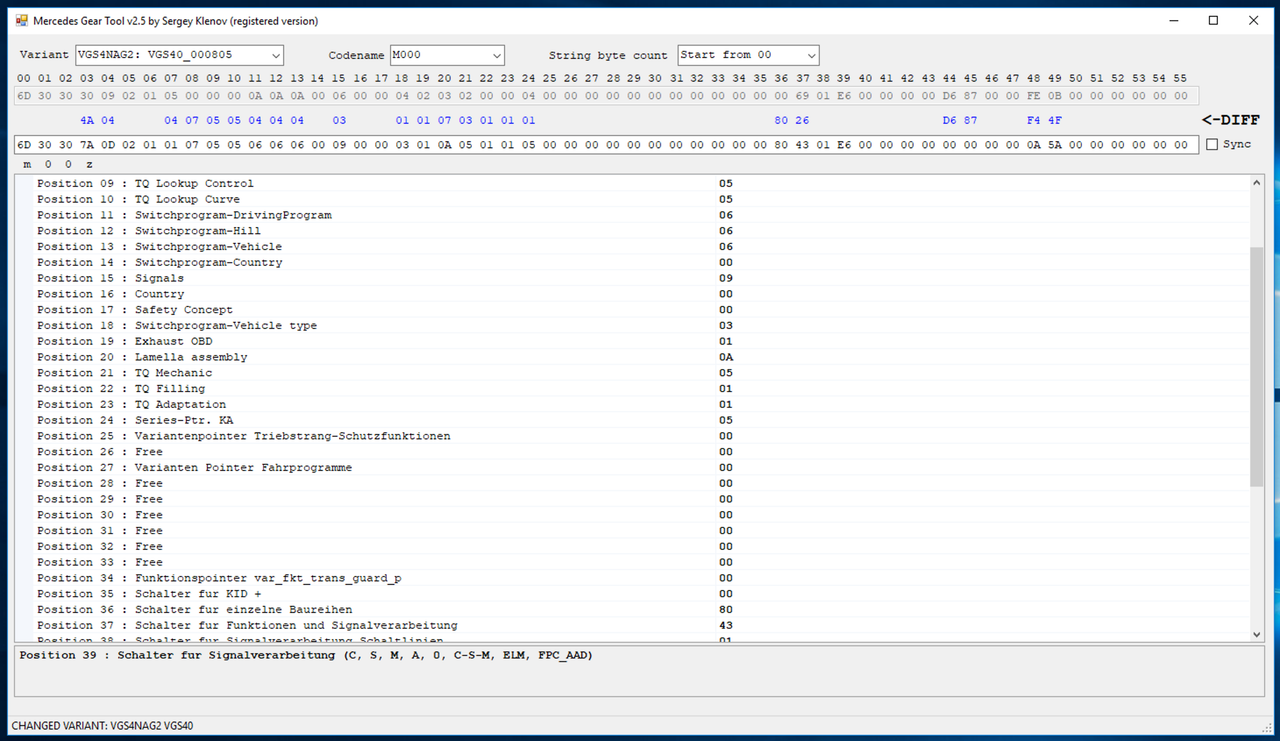The height and width of the screenshot is (741, 1280).
Task: Click the <-DIFF label
Action: 1230,120
